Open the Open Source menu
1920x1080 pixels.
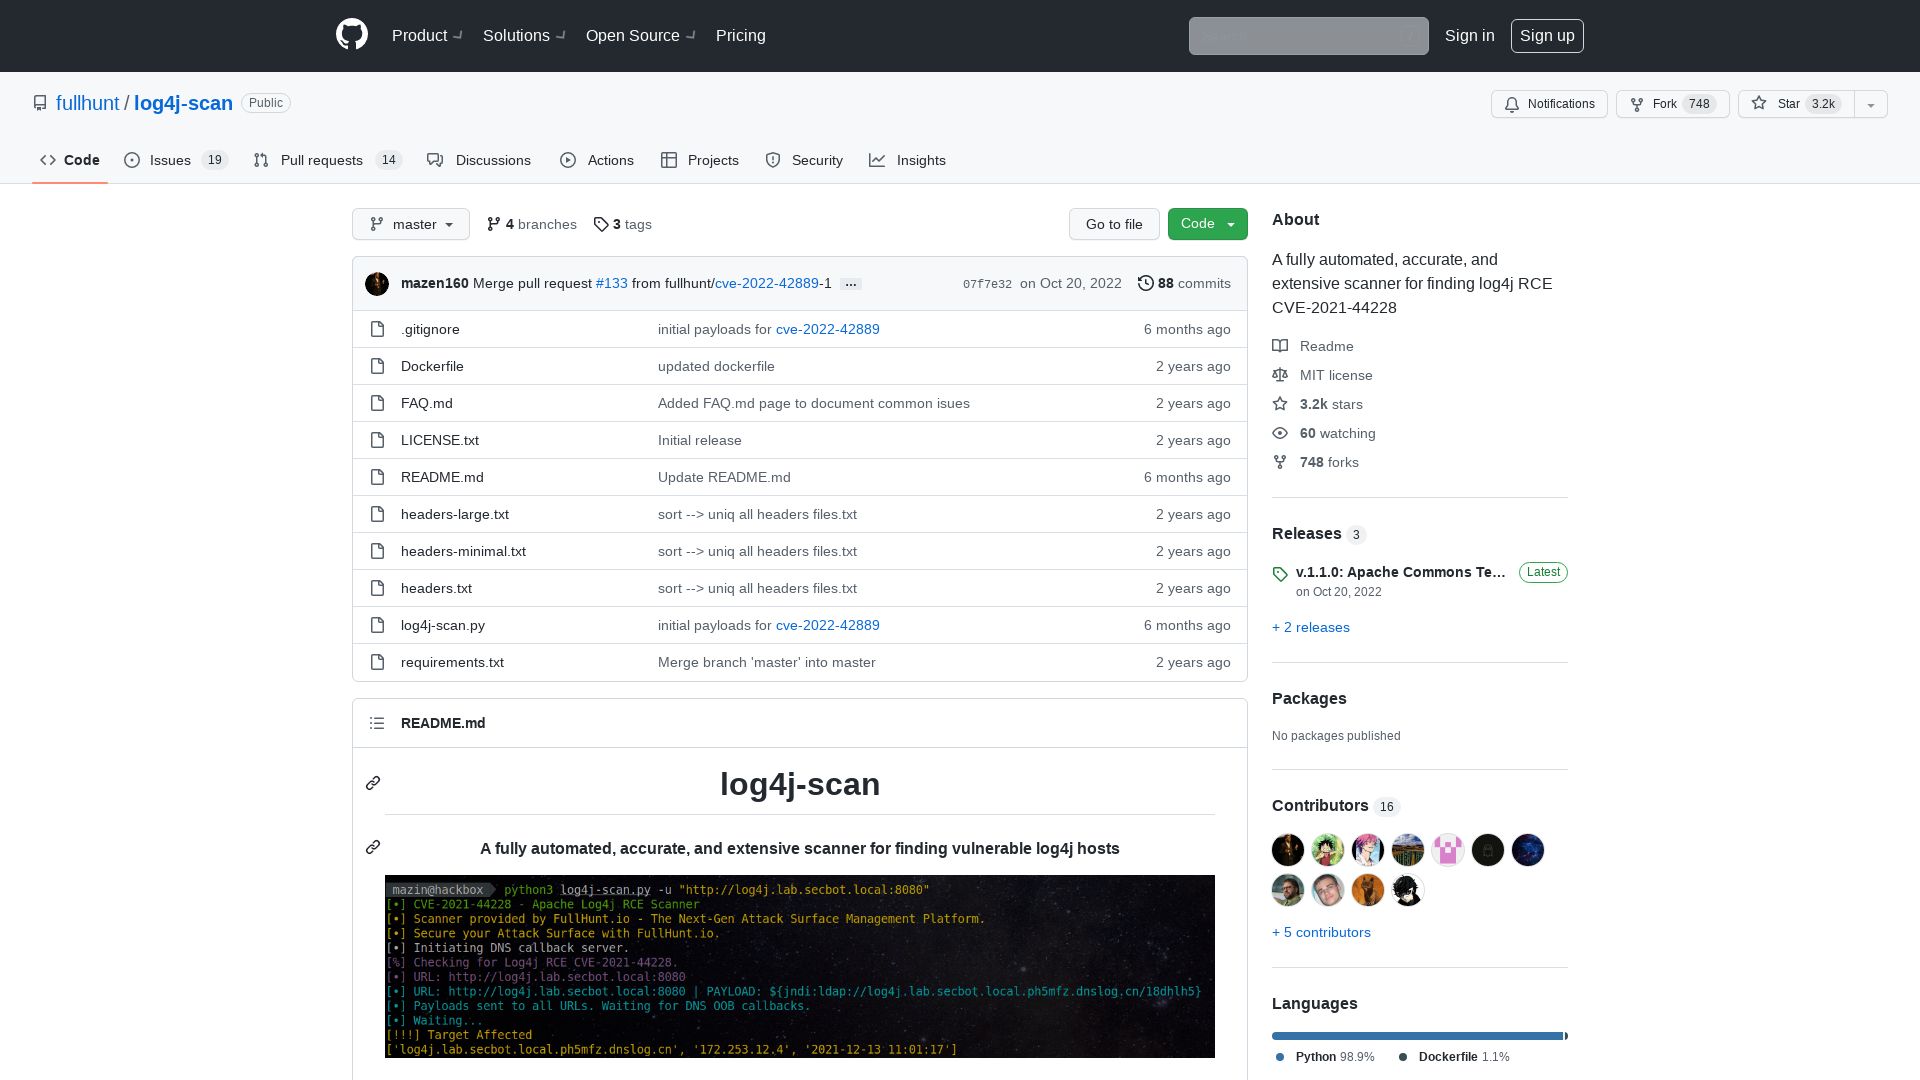641,35
